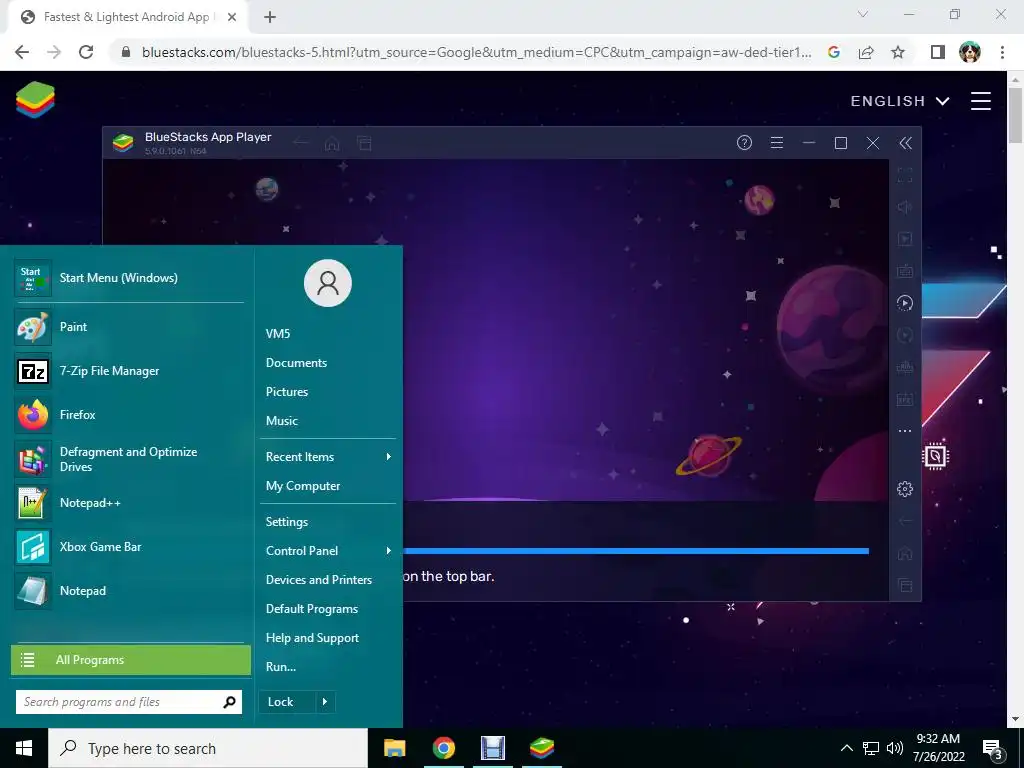
Task: Open BlueStacks App Player hamburger menu
Action: tap(776, 142)
